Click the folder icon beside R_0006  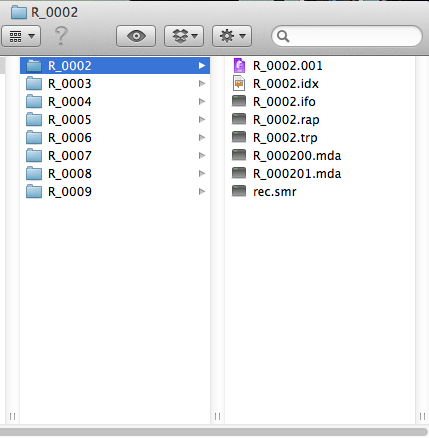(34, 138)
